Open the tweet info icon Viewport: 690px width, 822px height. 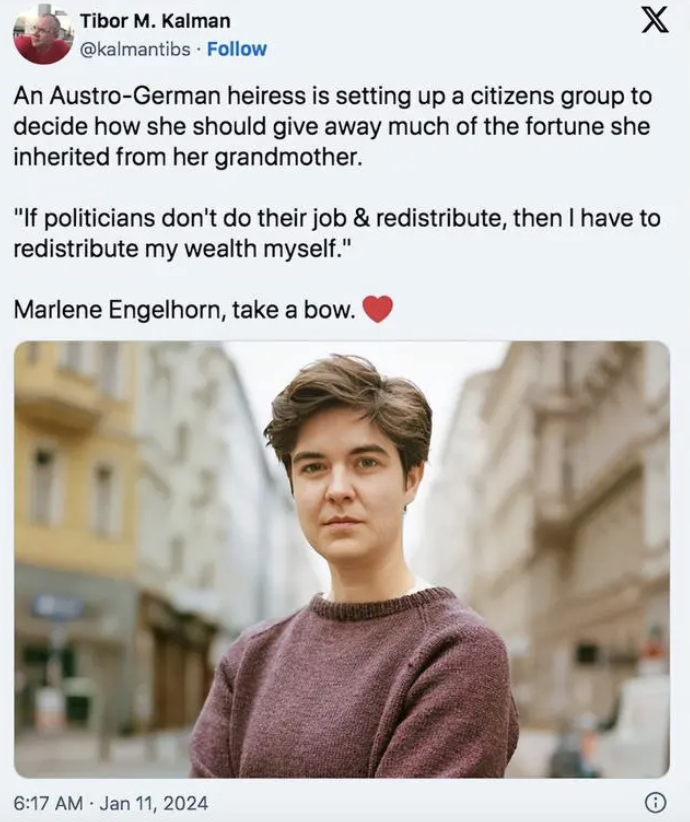[x=655, y=802]
